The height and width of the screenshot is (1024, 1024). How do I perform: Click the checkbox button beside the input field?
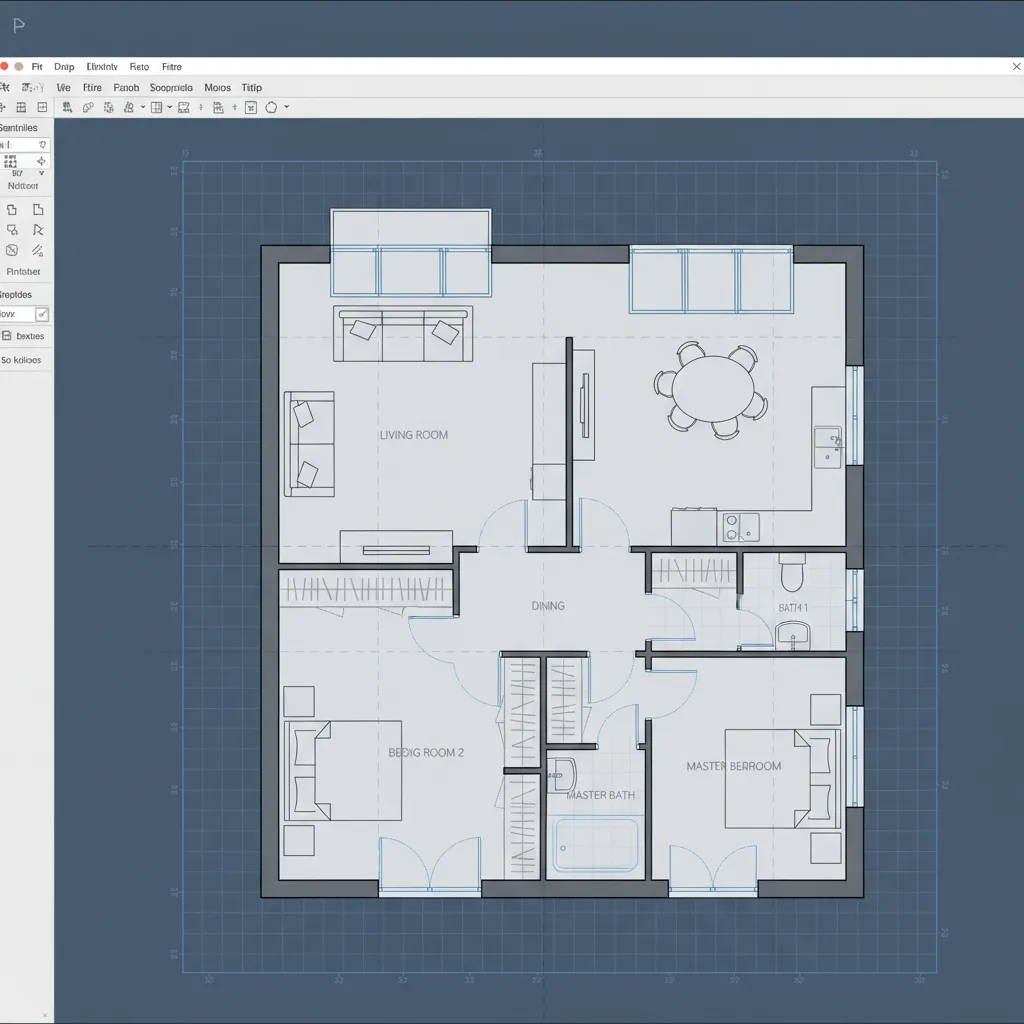tap(42, 315)
